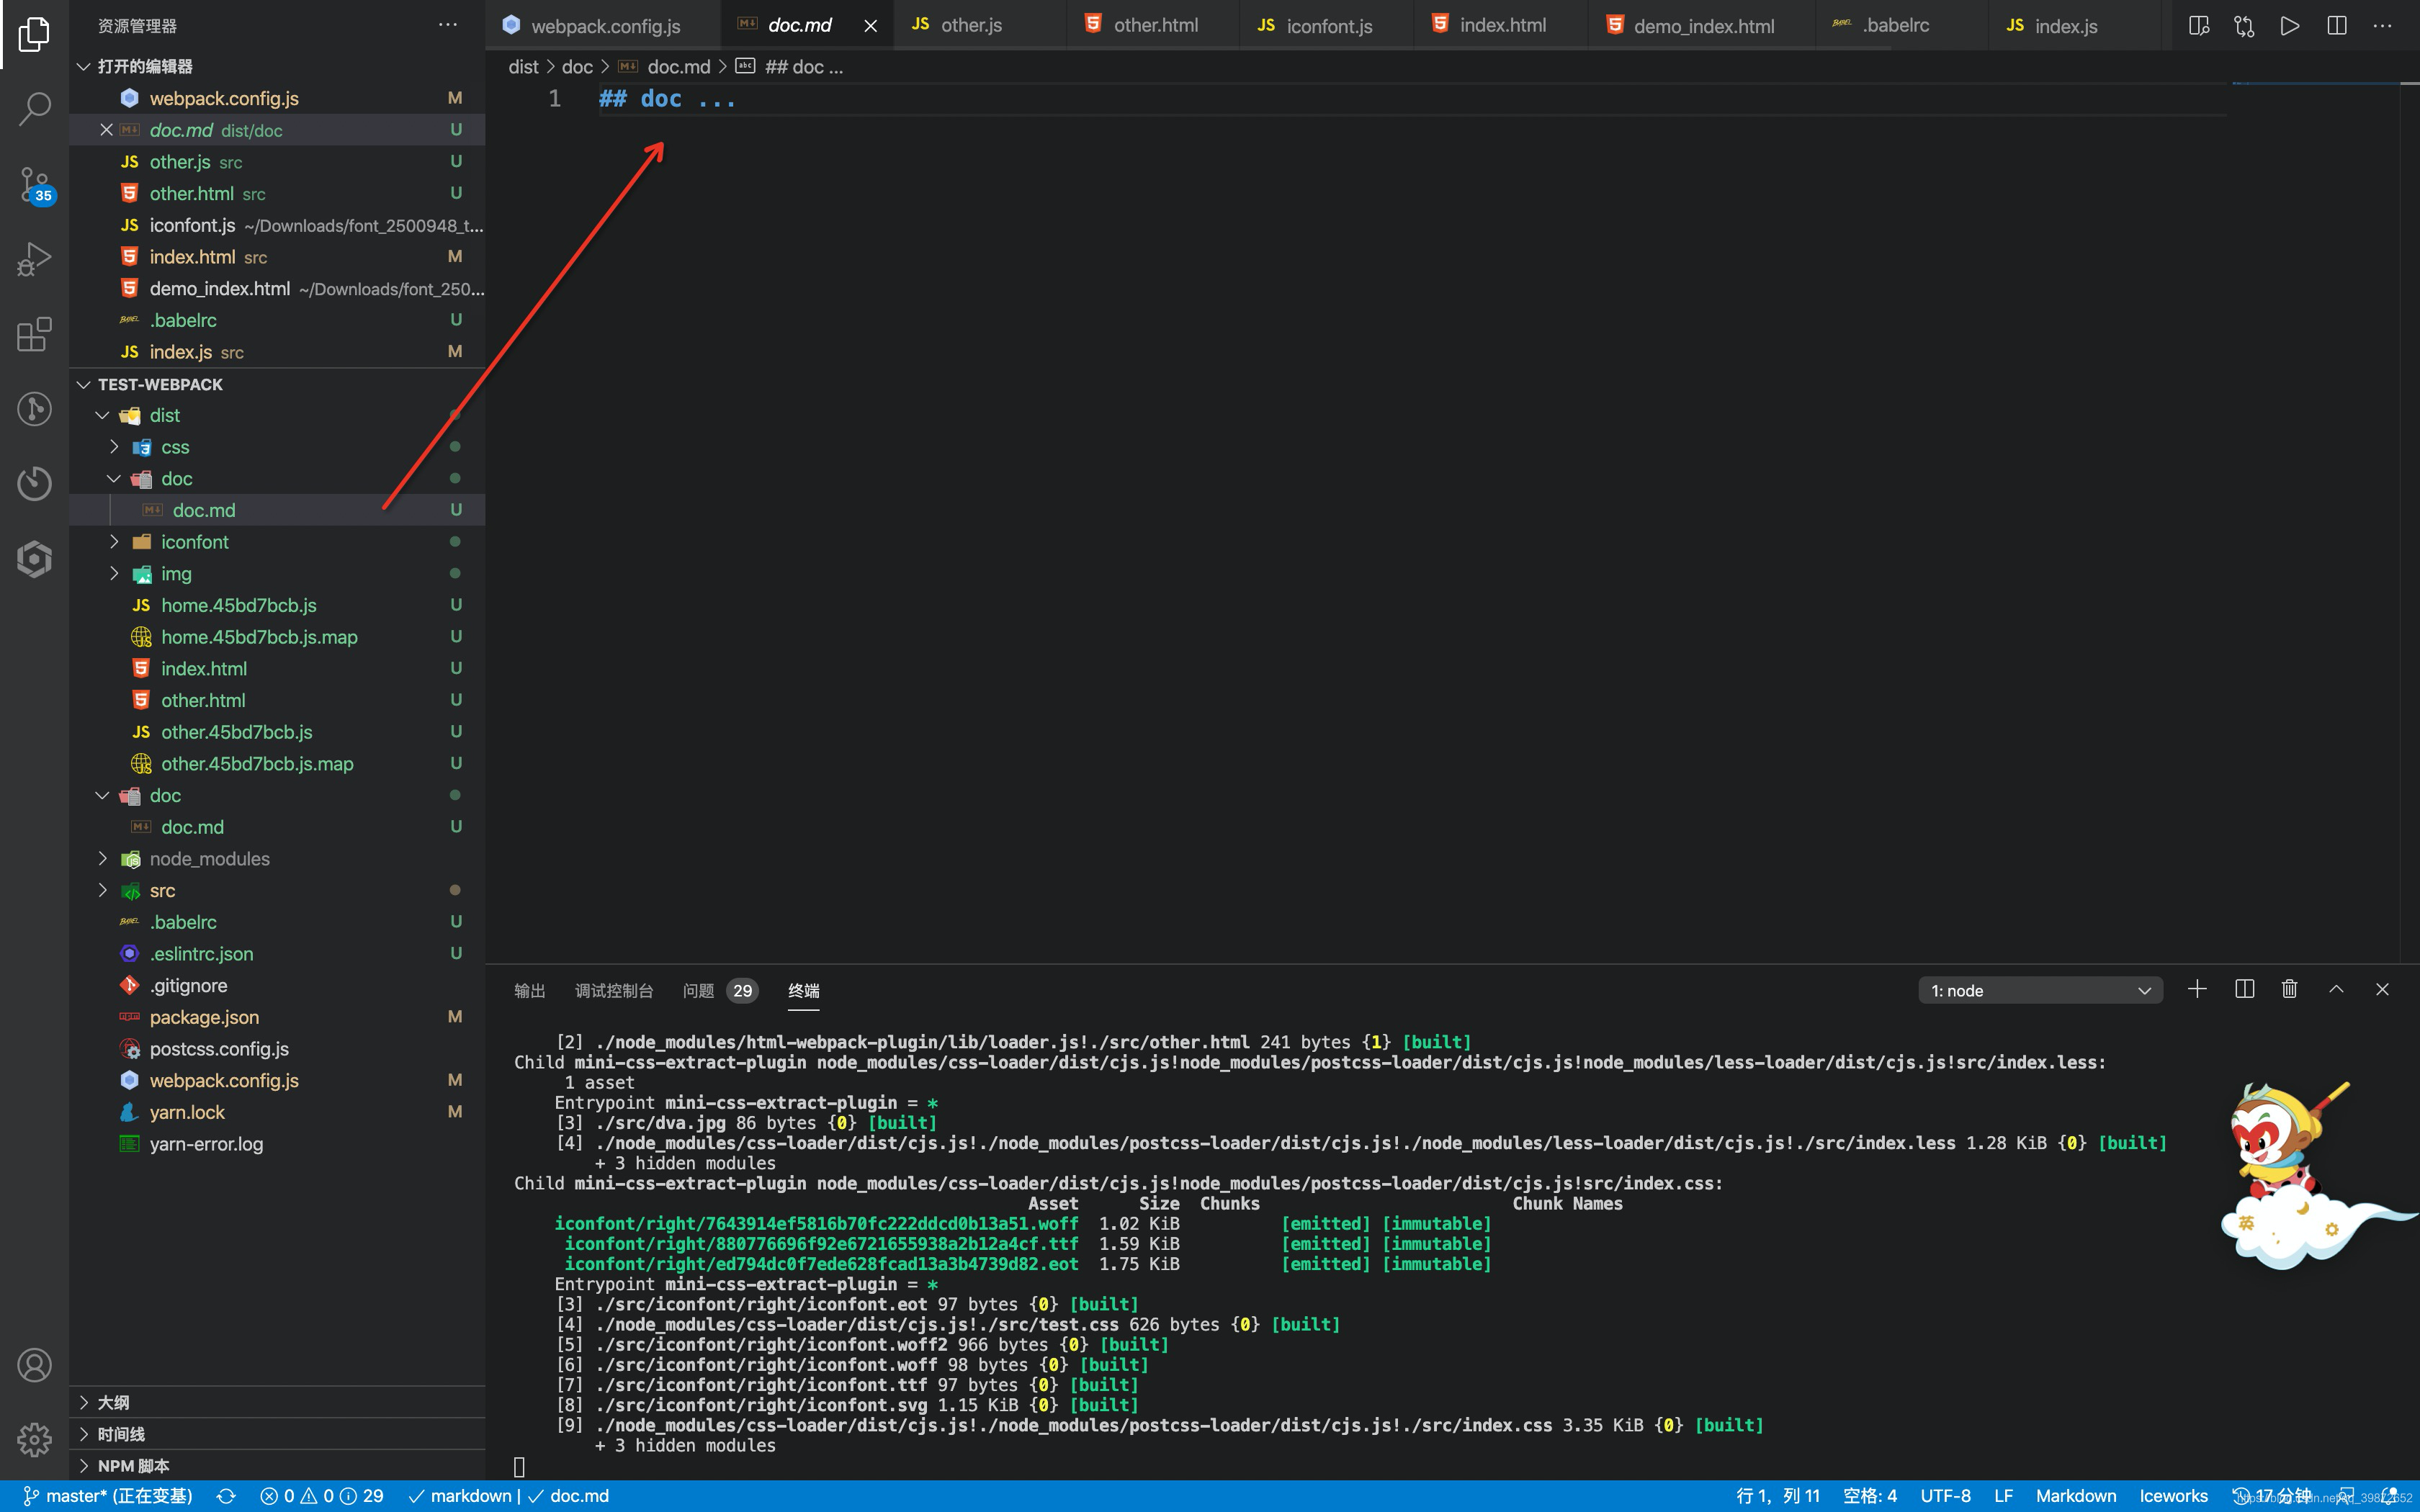The image size is (2420, 1512).
Task: Expand the css folder
Action: point(114,447)
